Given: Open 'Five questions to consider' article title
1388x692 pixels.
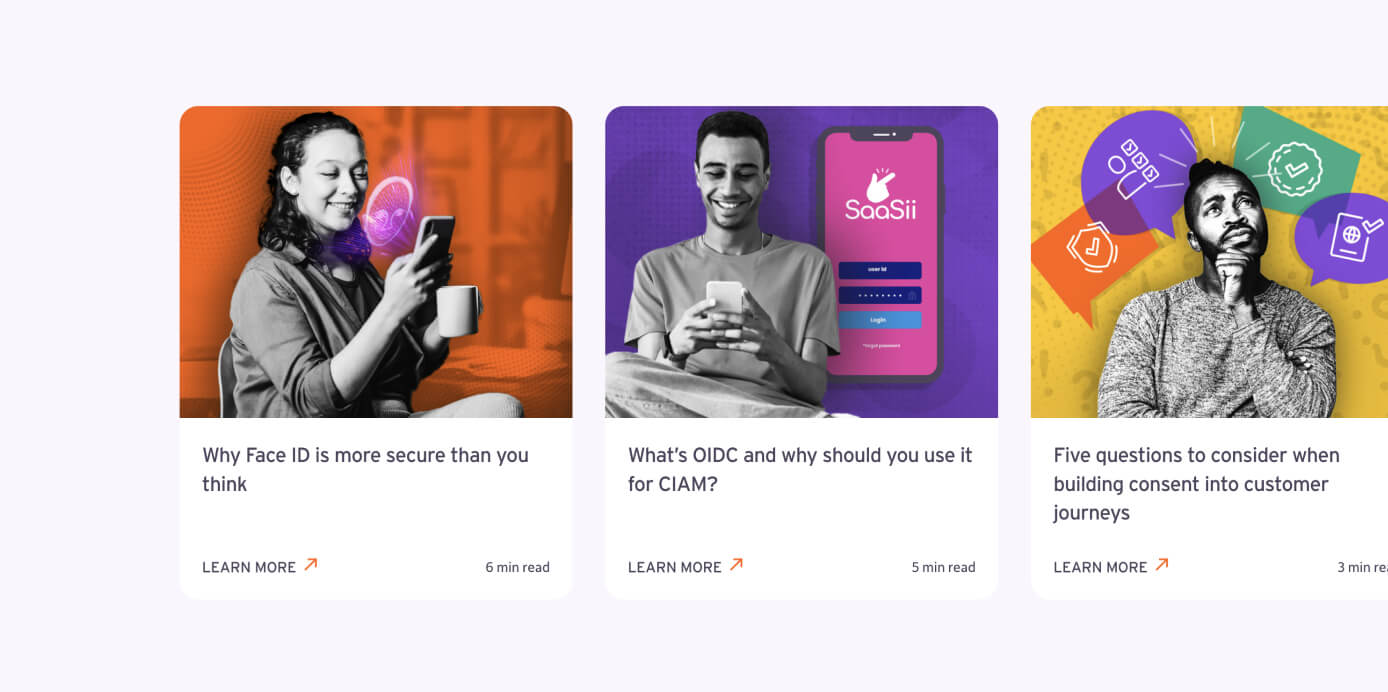Looking at the screenshot, I should pos(1196,484).
